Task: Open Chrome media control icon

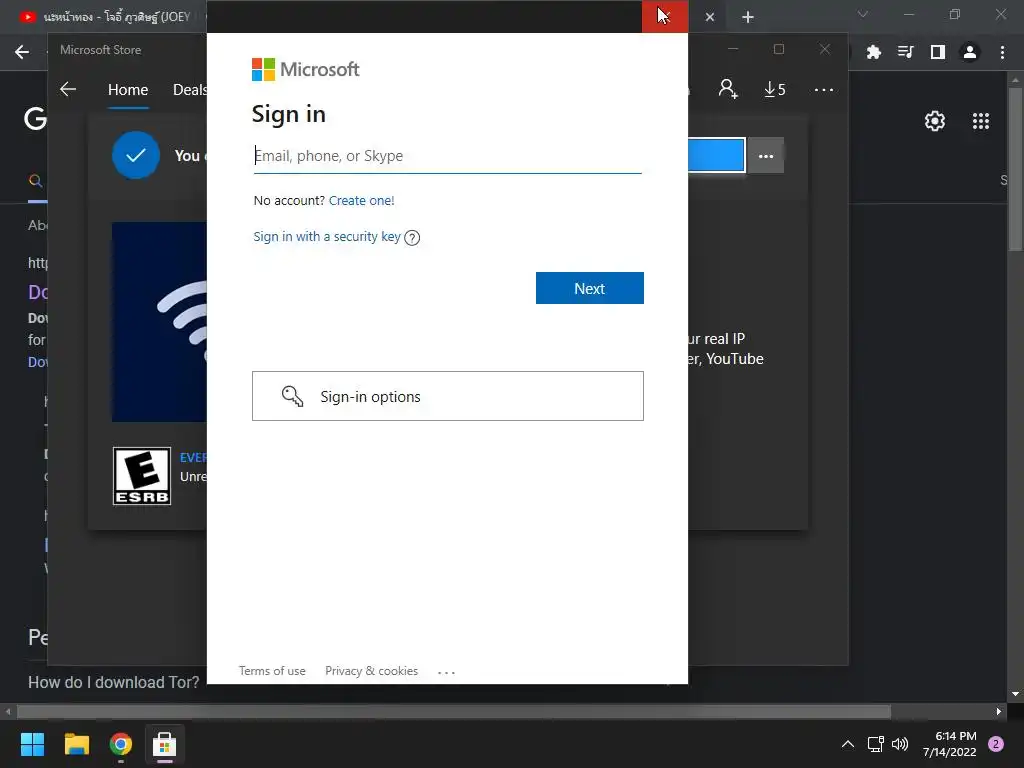Action: click(x=905, y=52)
